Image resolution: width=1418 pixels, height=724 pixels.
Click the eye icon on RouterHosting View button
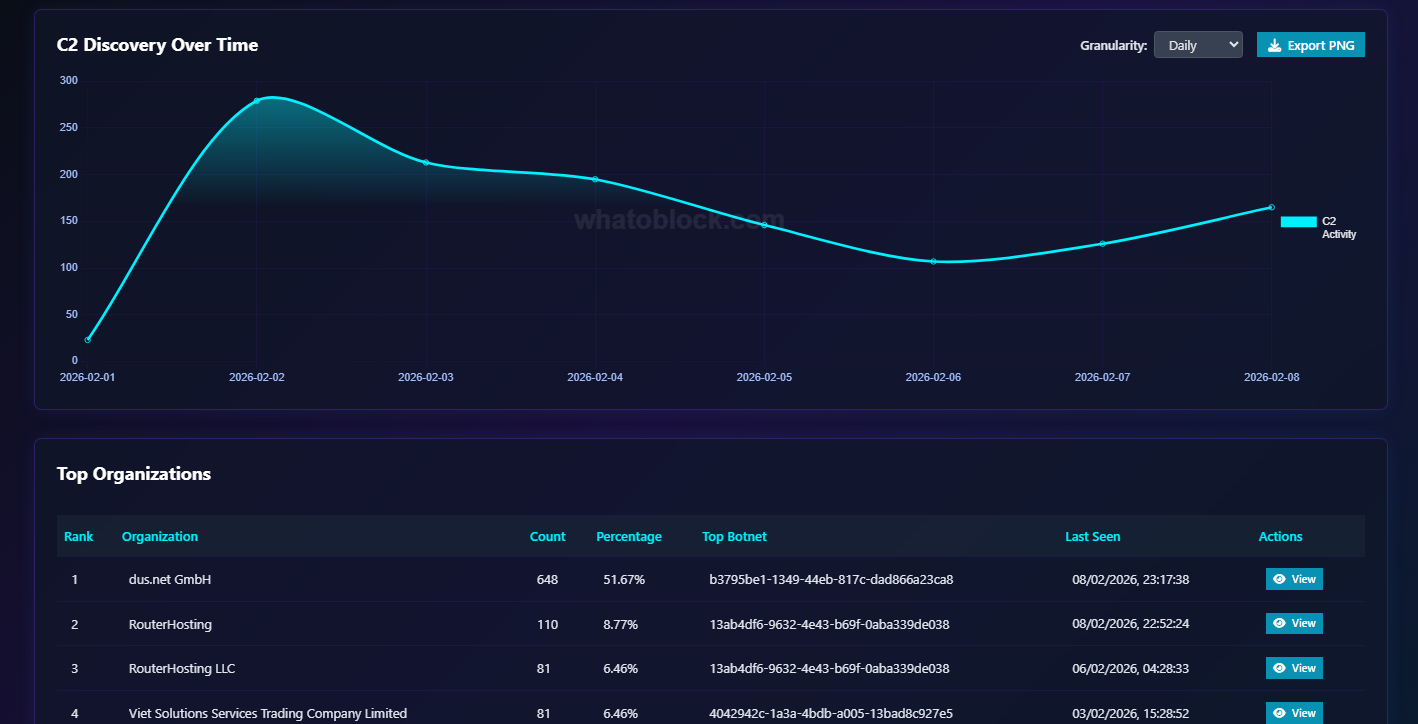click(1279, 623)
